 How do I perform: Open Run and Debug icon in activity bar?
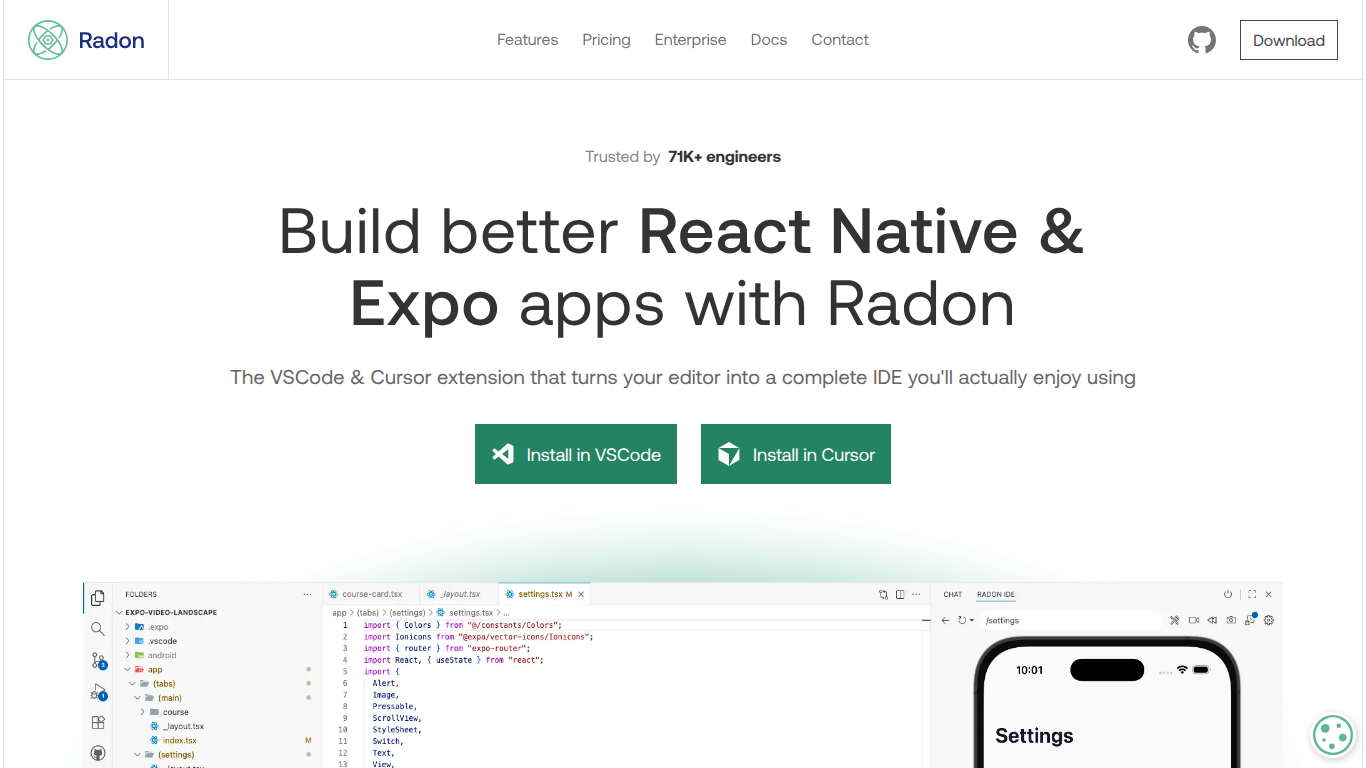point(98,691)
